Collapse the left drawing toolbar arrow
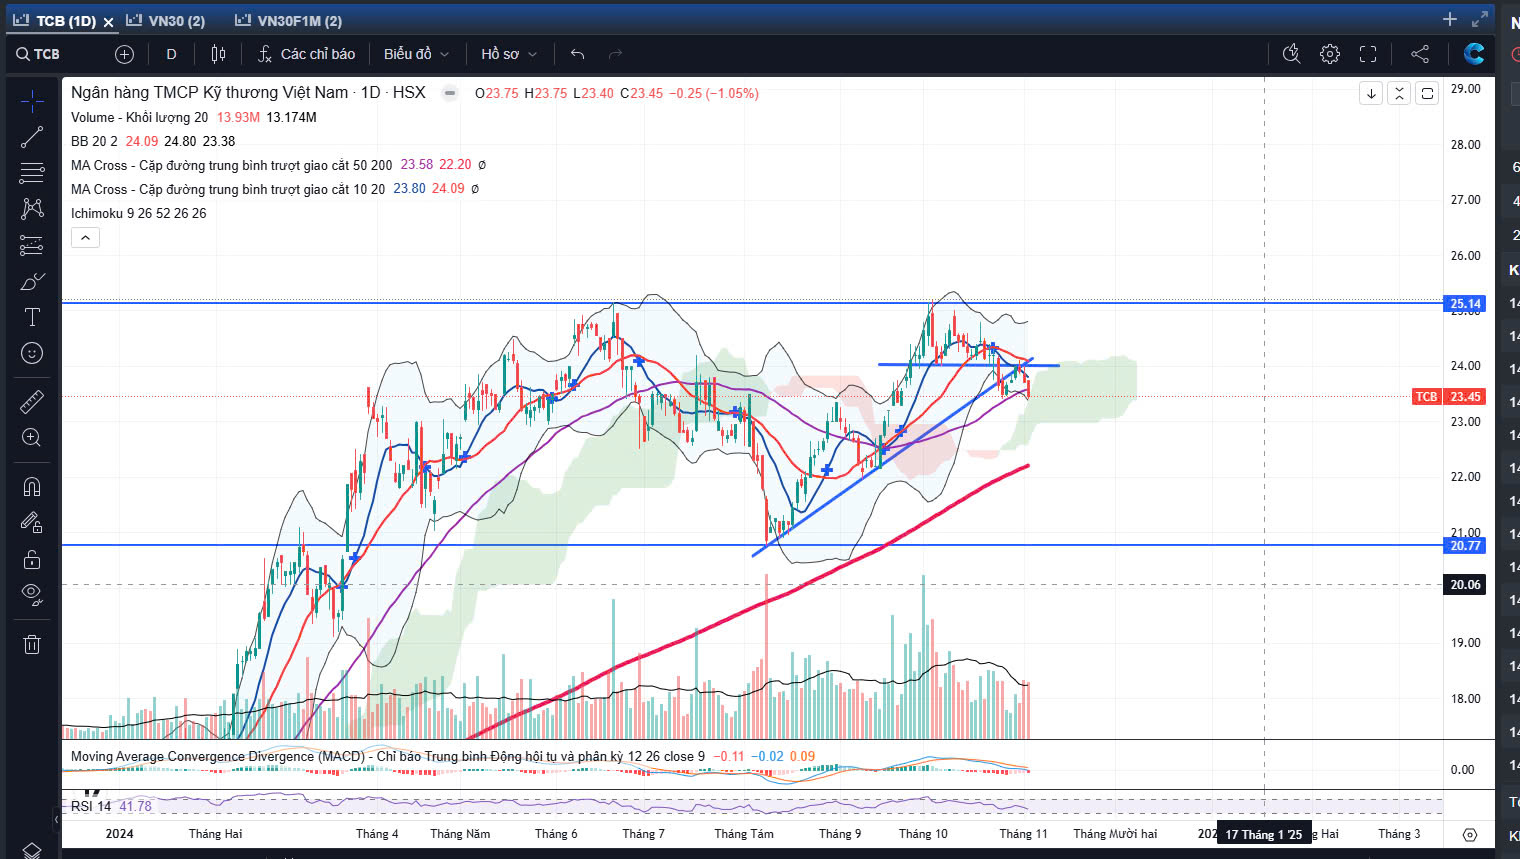 tap(56, 819)
